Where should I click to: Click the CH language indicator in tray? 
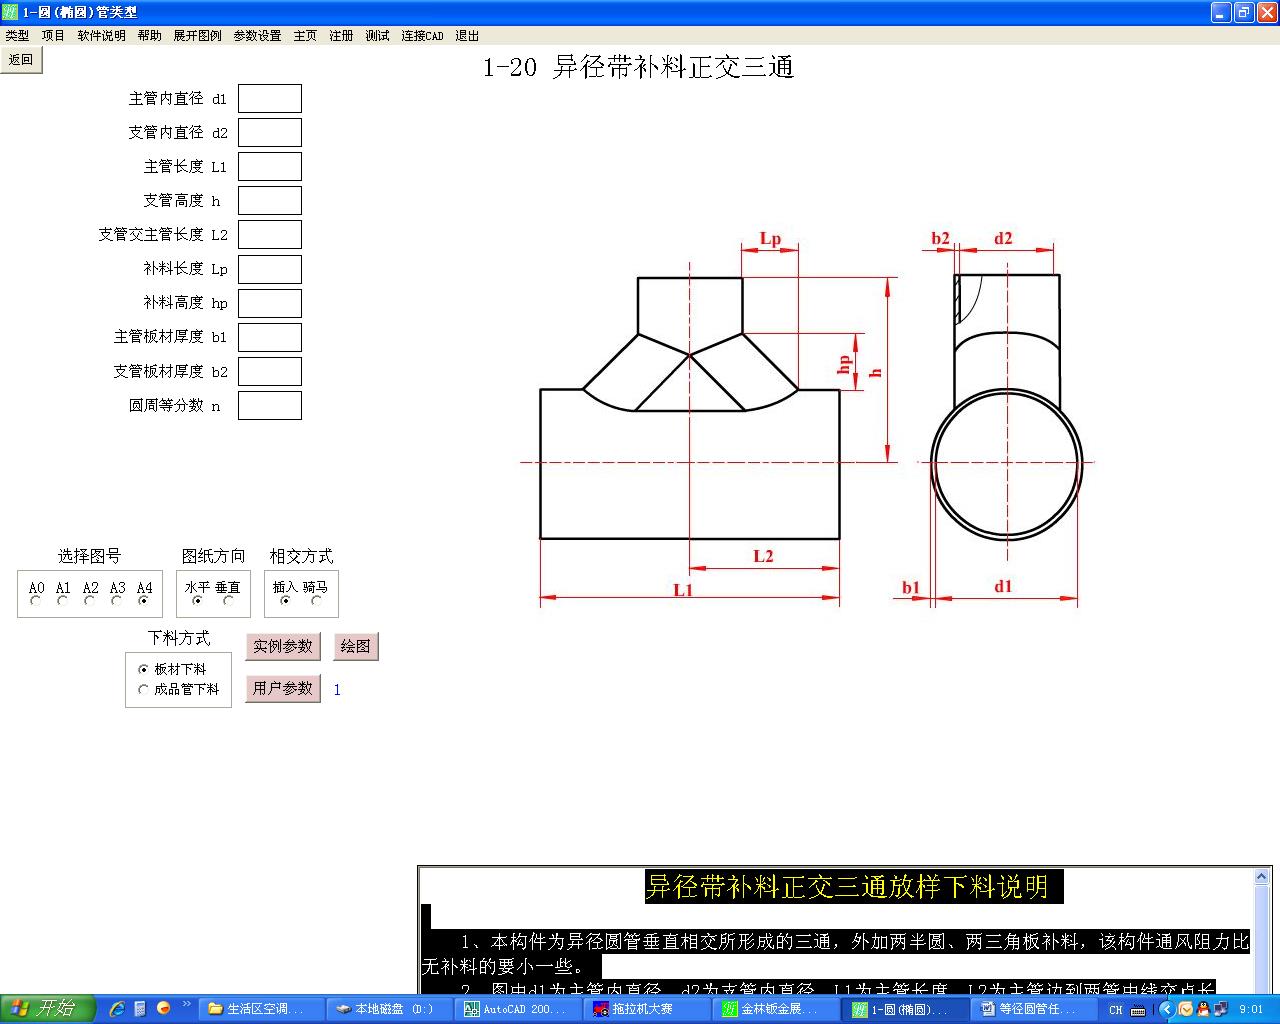pyautogui.click(x=1116, y=1010)
